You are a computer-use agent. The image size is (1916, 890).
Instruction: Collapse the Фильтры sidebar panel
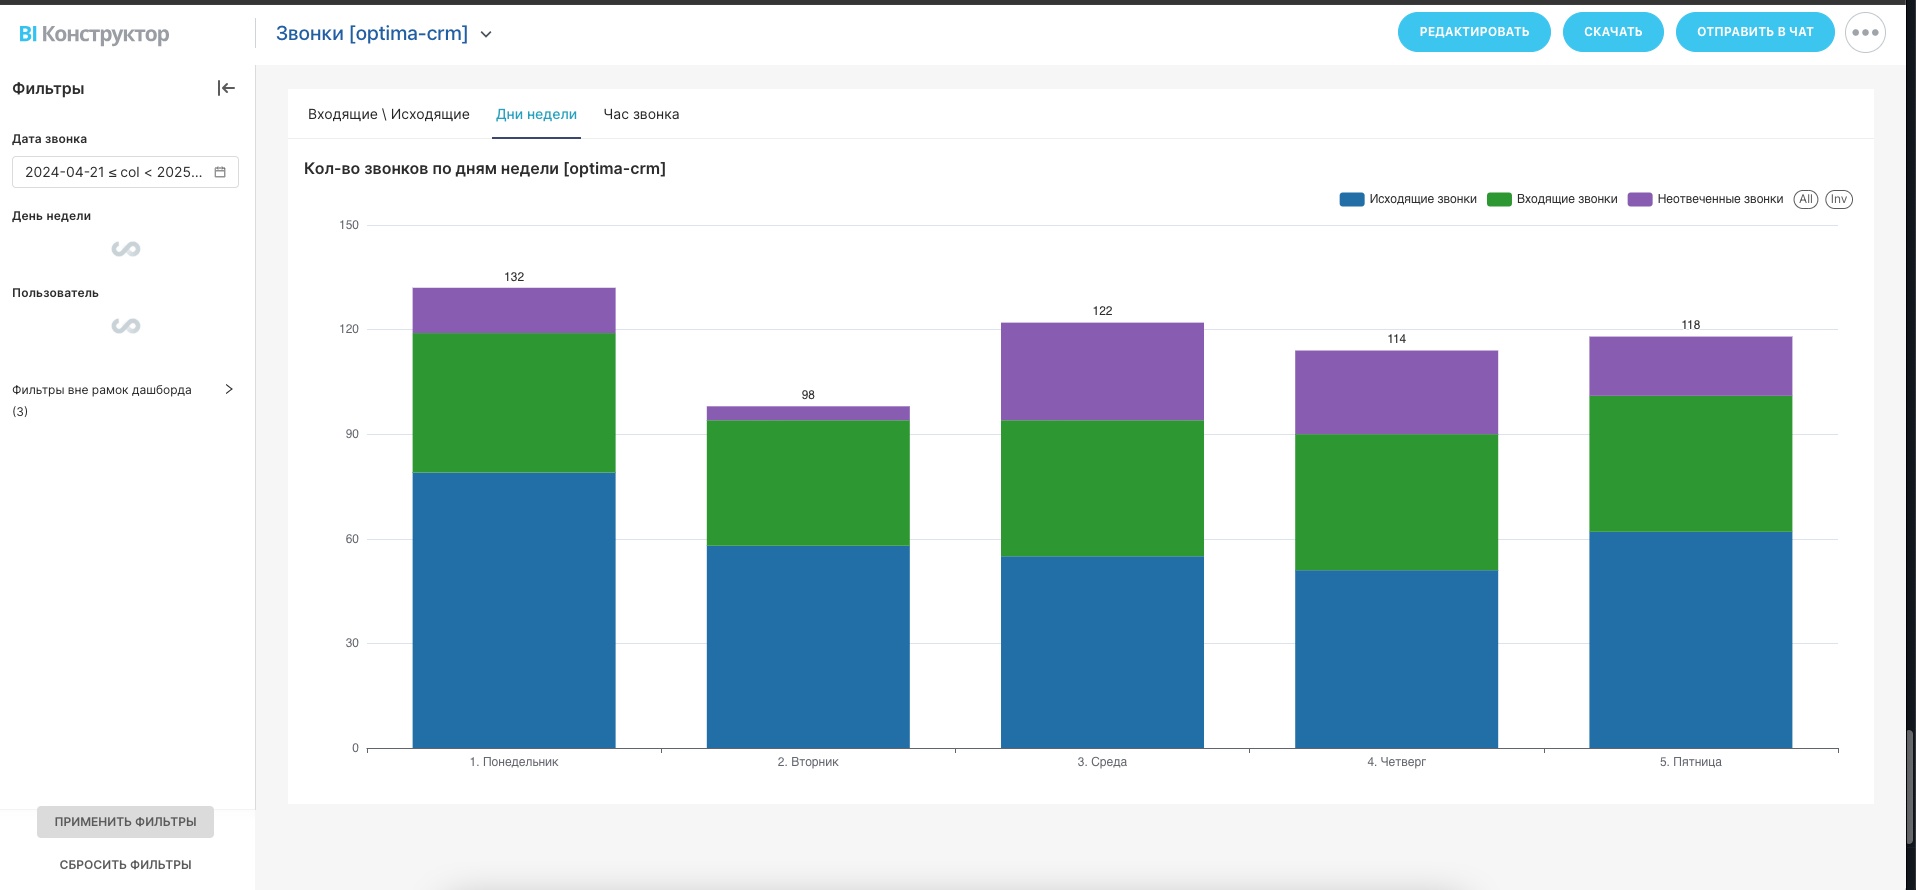click(226, 88)
